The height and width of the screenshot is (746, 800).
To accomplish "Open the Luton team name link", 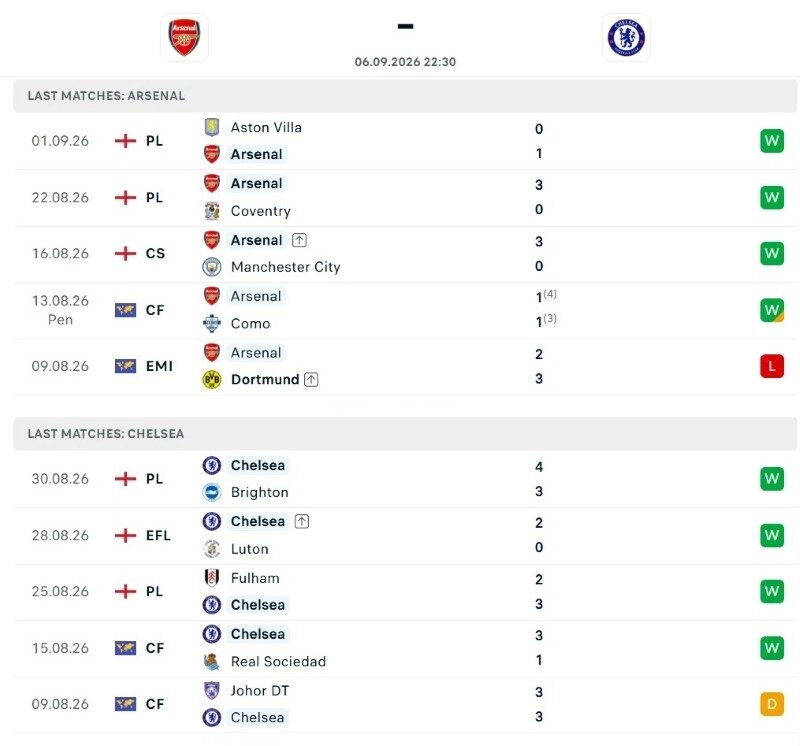I will (x=249, y=549).
